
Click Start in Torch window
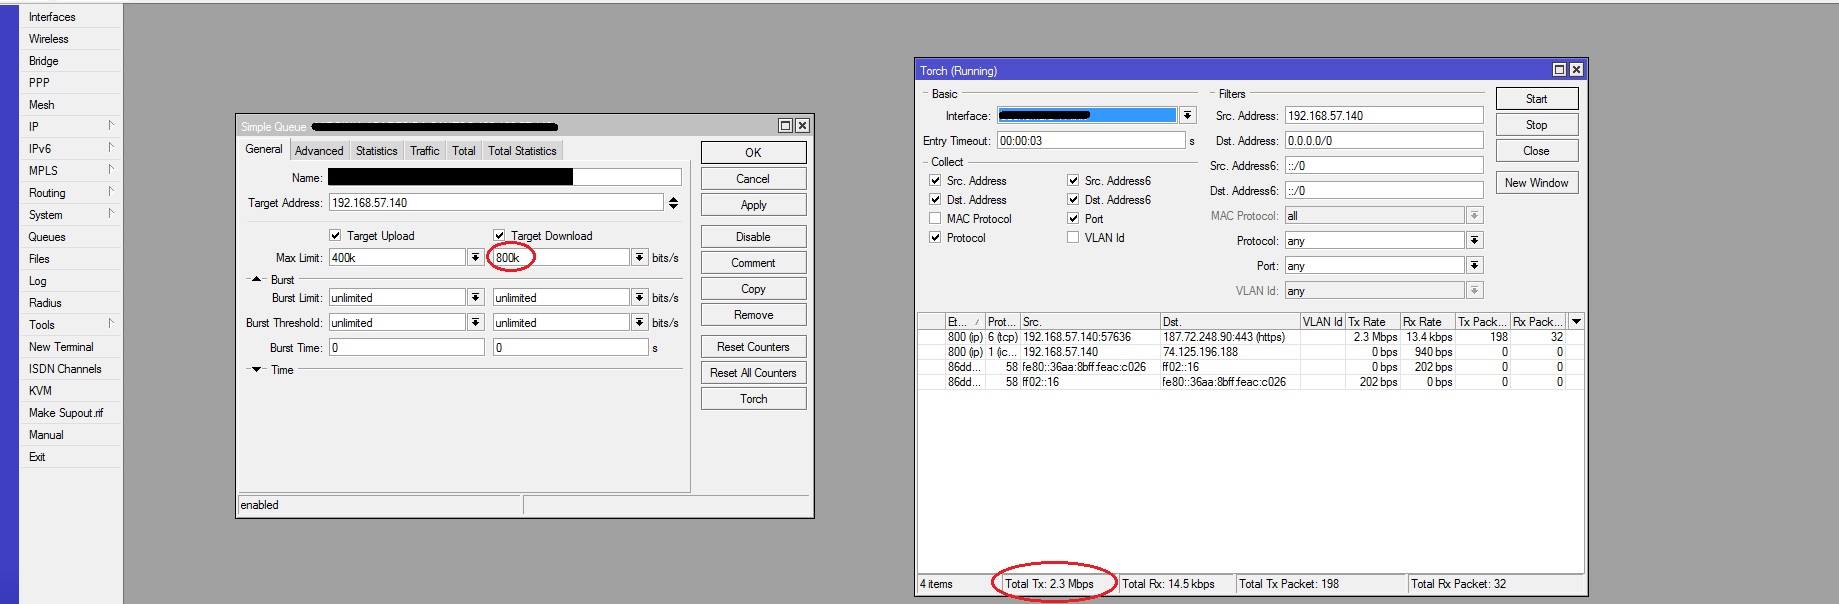pyautogui.click(x=1537, y=99)
